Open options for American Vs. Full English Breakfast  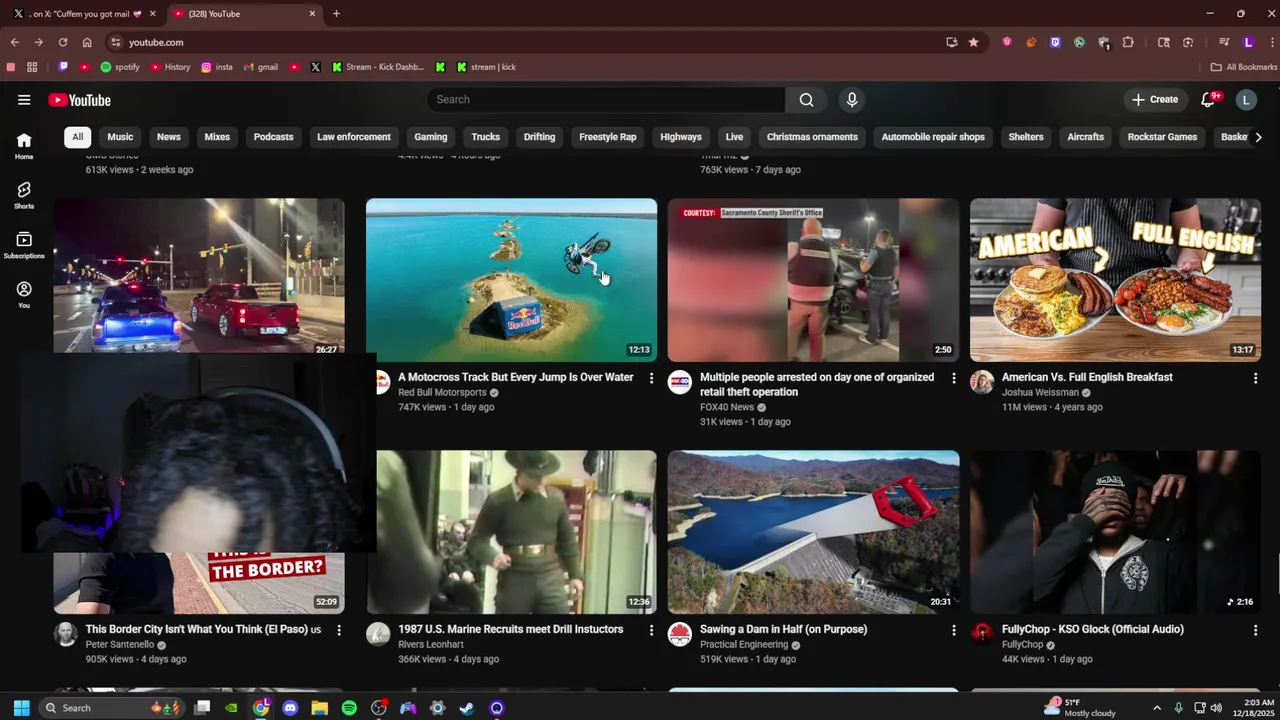point(1255,378)
